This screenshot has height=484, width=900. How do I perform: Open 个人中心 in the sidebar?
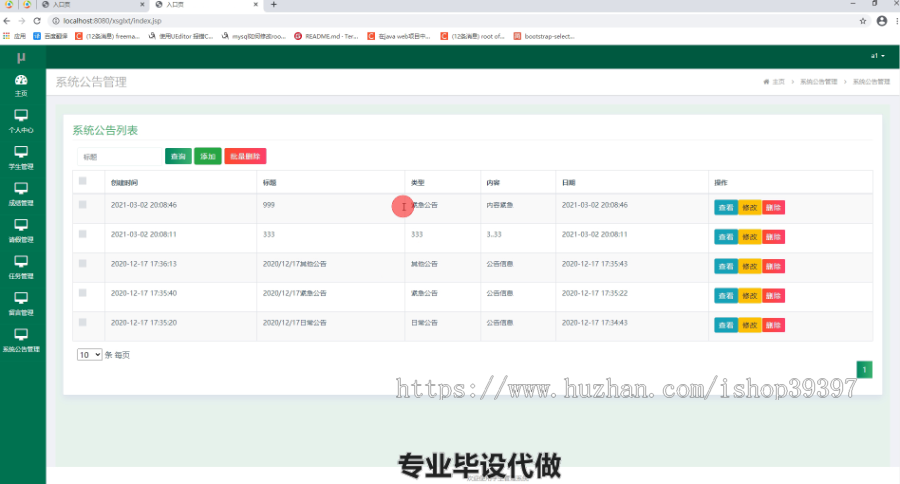tap(21, 121)
